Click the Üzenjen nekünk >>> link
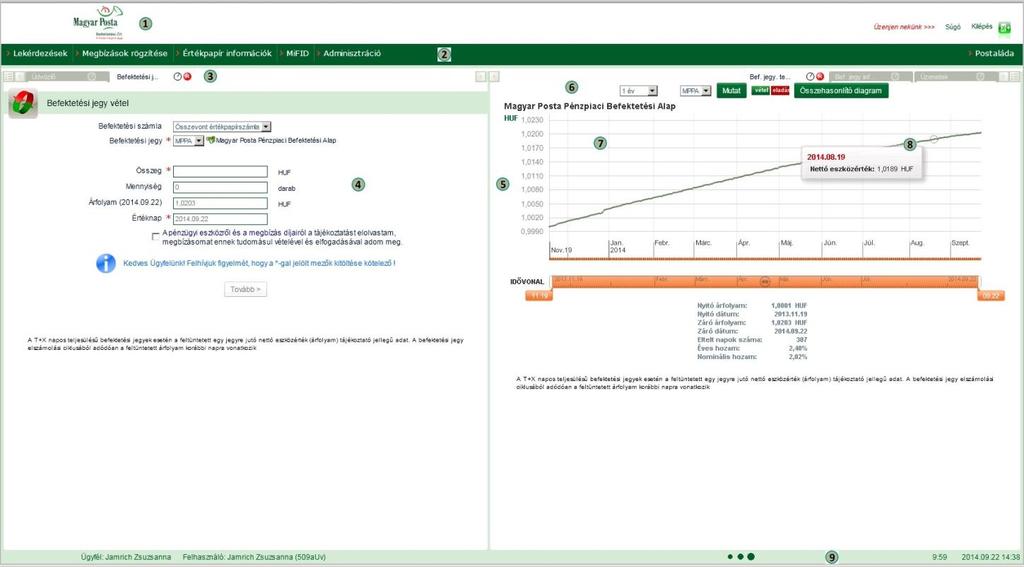 904,27
